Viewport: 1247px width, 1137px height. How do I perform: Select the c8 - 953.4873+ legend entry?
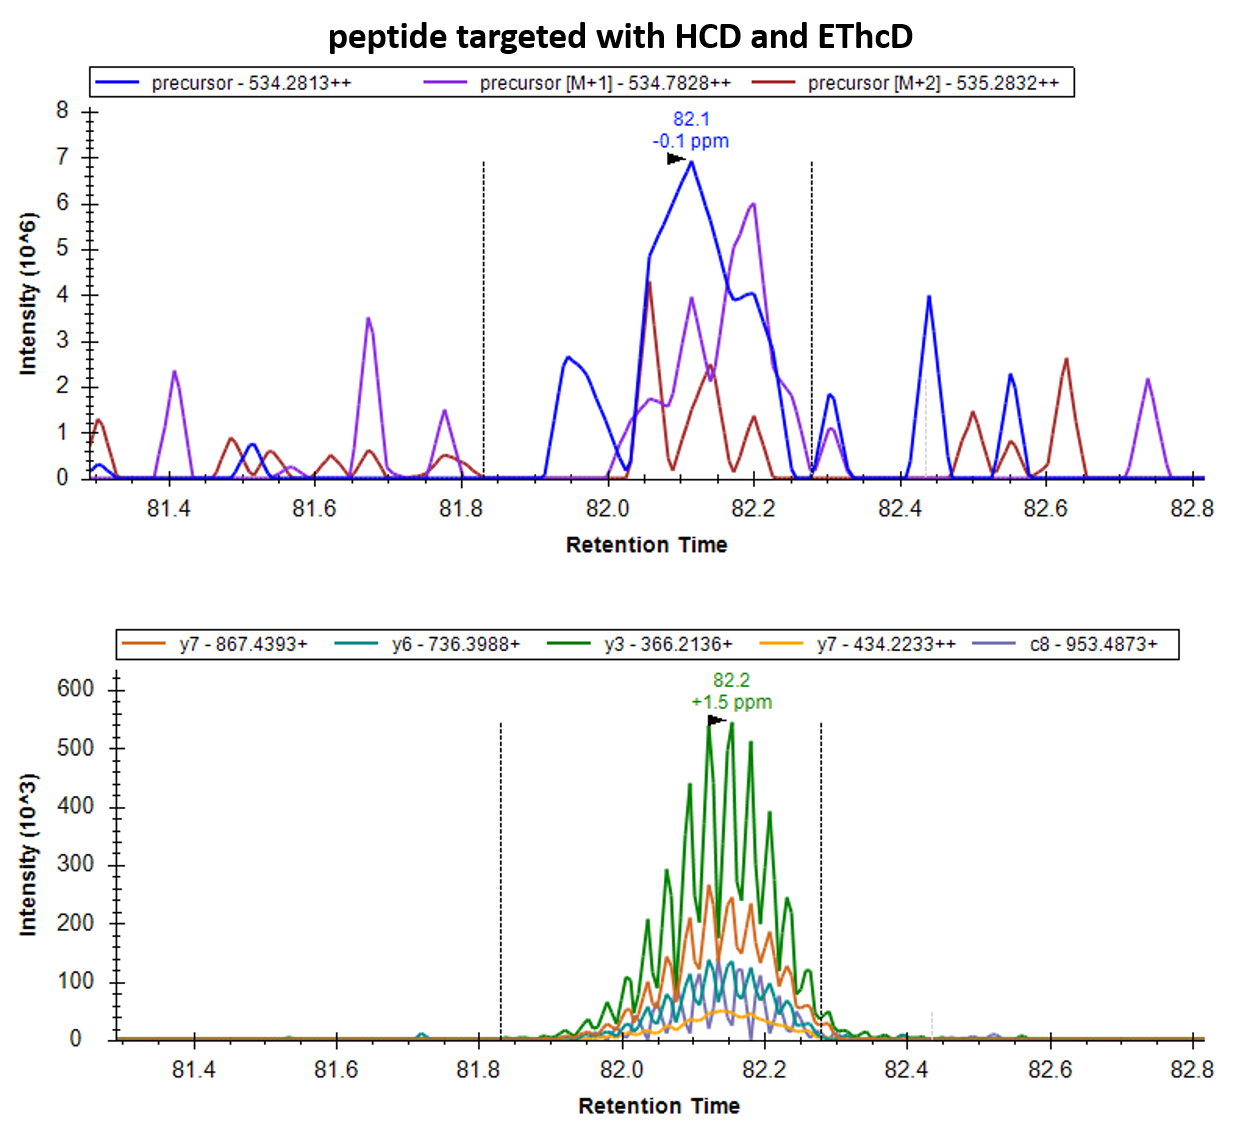point(1093,644)
